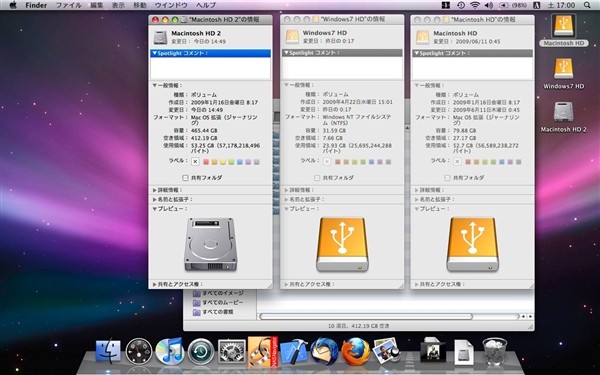The image size is (600, 375).
Task: Expand 詳細情報 in Macintosh HD 2 window
Action: click(155, 190)
